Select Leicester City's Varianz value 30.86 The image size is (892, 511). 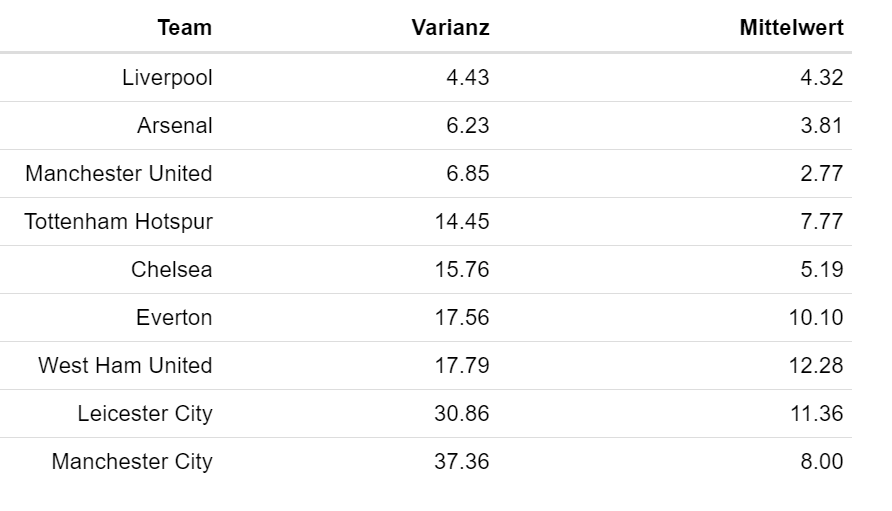coord(462,413)
